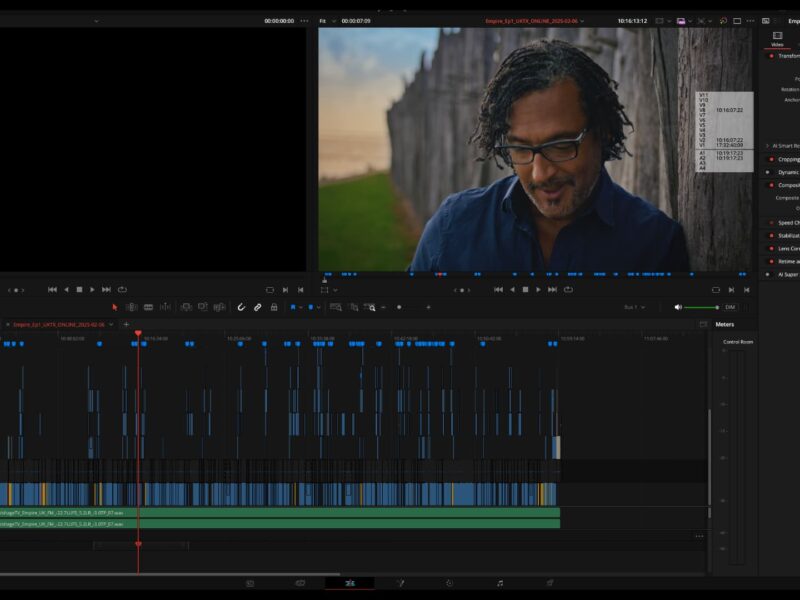The height and width of the screenshot is (600, 800).
Task: Add a blue flag to clip
Action: click(293, 307)
